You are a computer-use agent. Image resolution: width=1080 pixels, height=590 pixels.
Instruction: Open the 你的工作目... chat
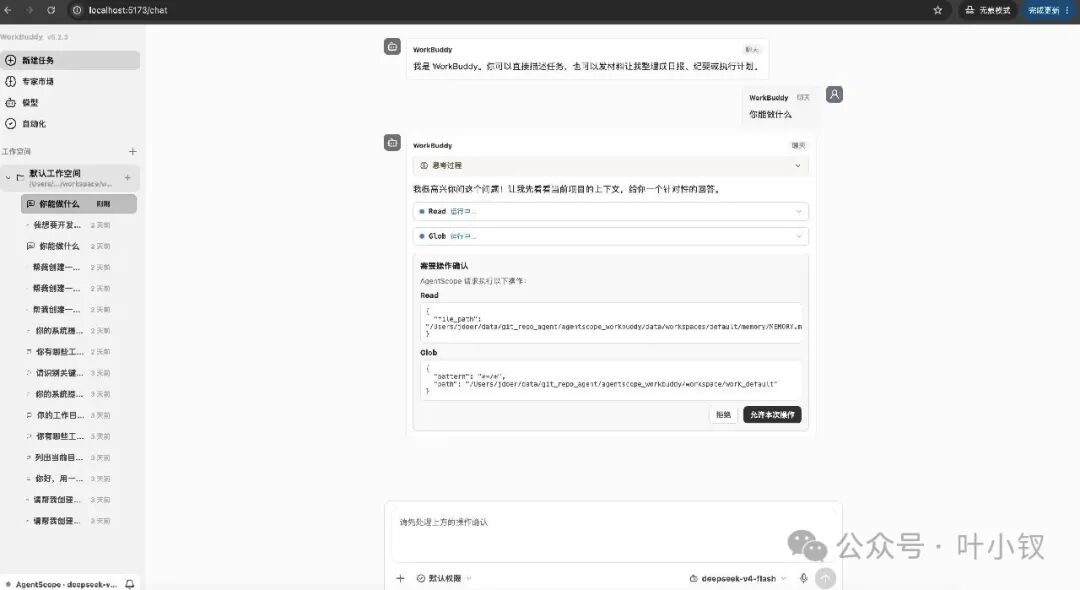point(79,415)
